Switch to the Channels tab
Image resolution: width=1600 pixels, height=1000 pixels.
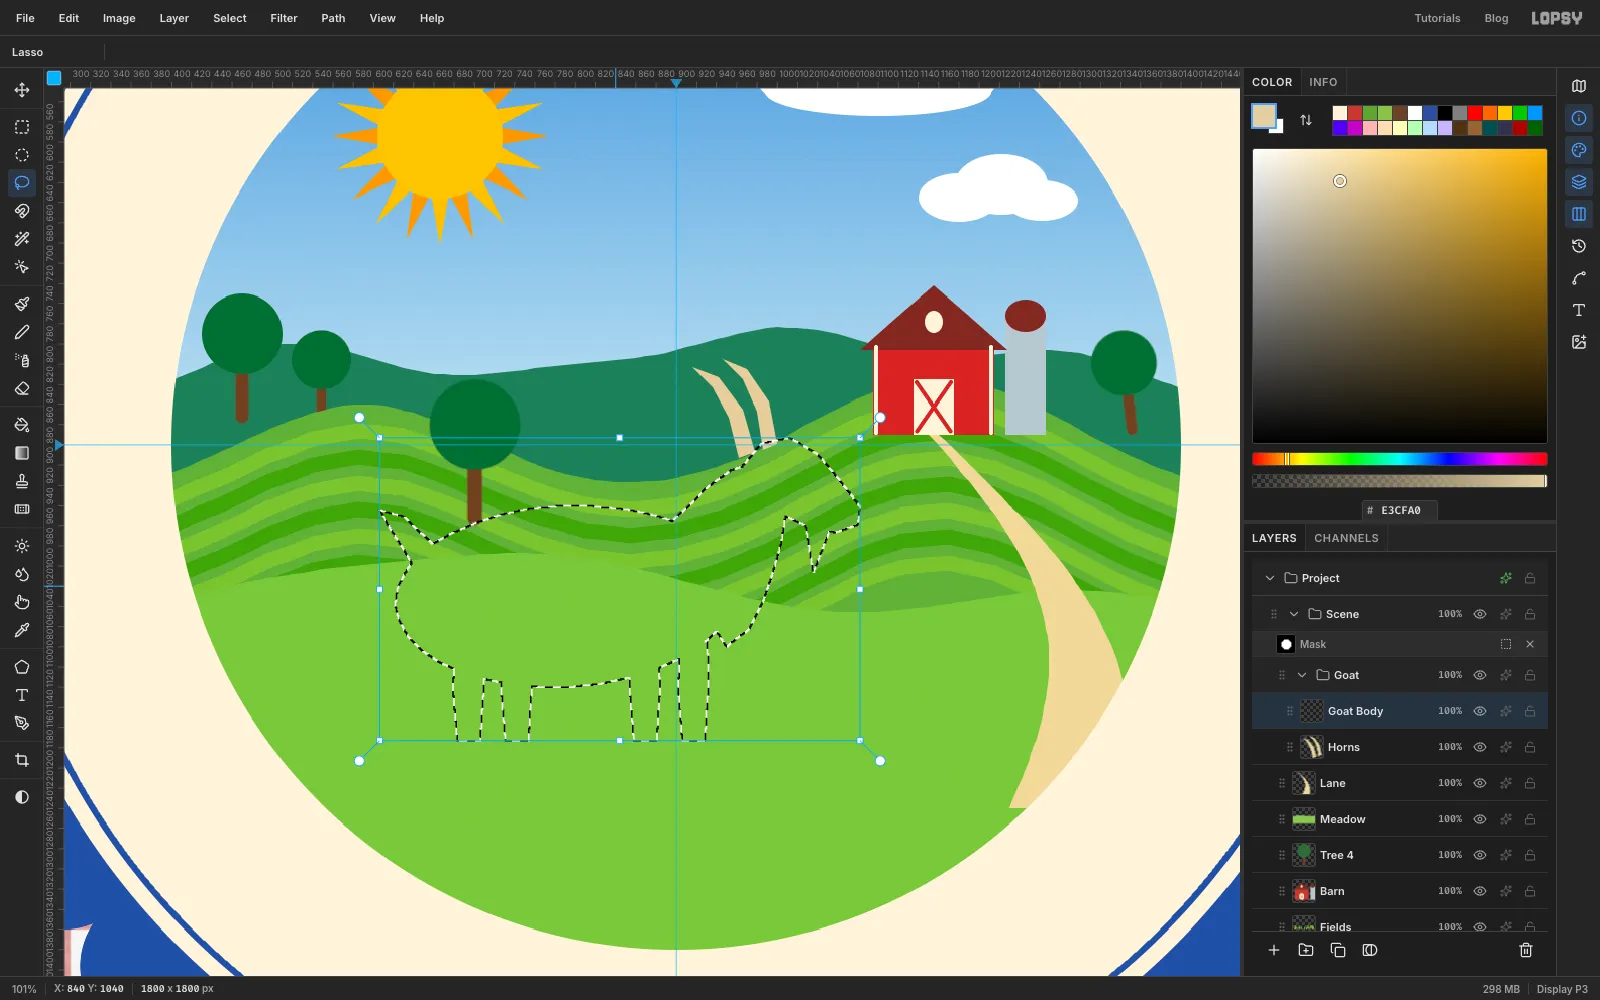(1346, 538)
